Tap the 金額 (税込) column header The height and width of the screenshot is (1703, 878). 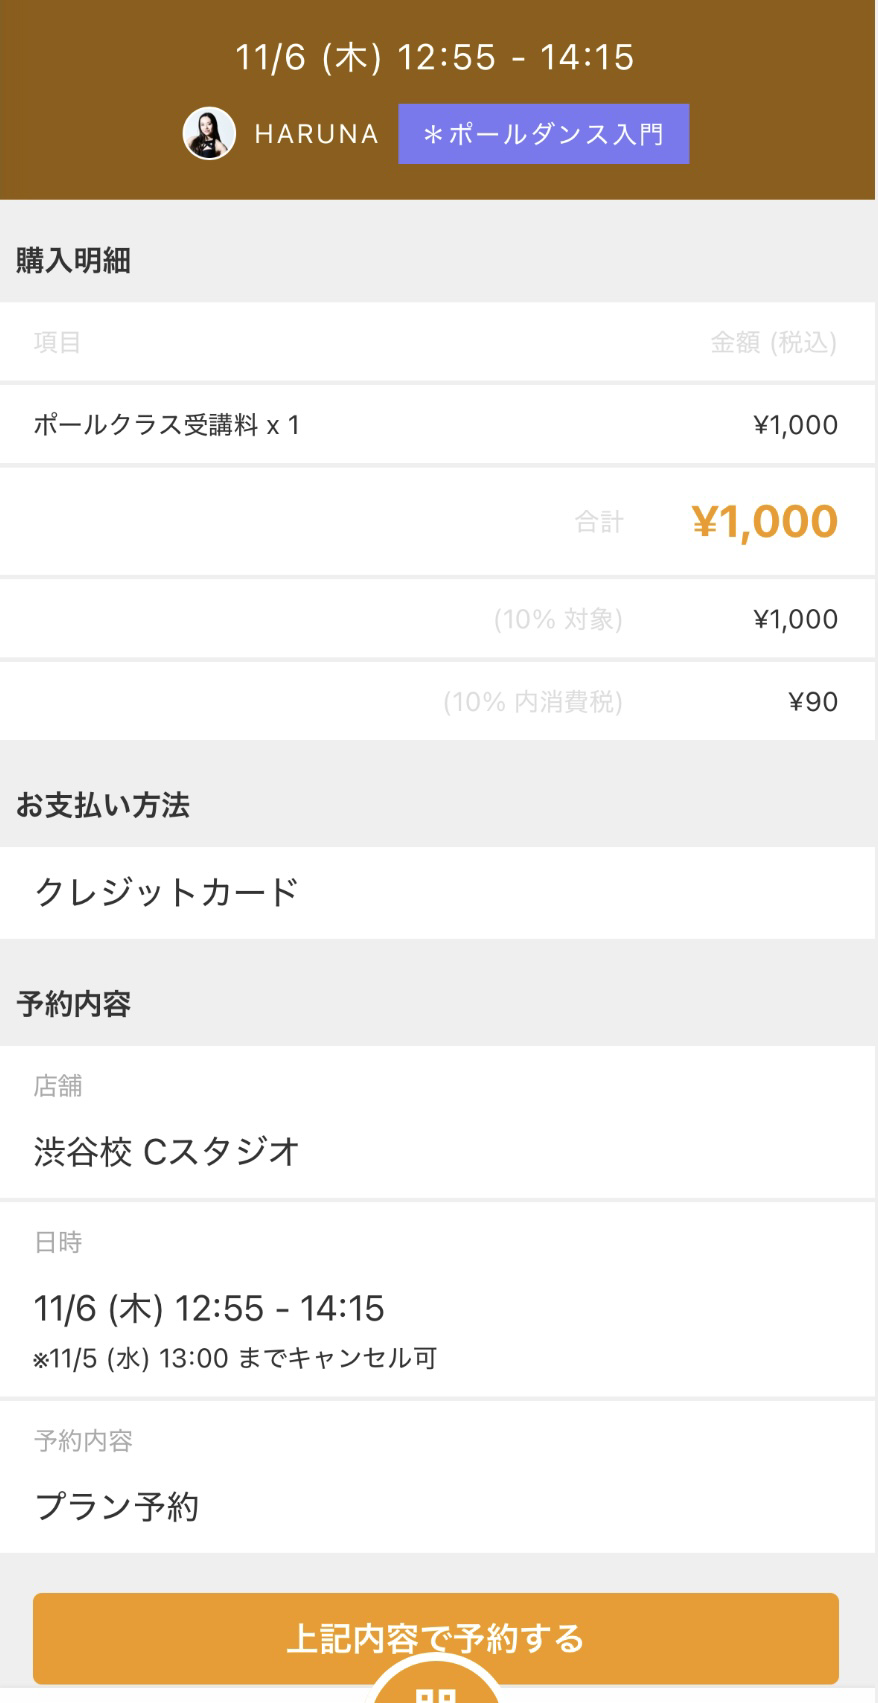click(x=773, y=343)
